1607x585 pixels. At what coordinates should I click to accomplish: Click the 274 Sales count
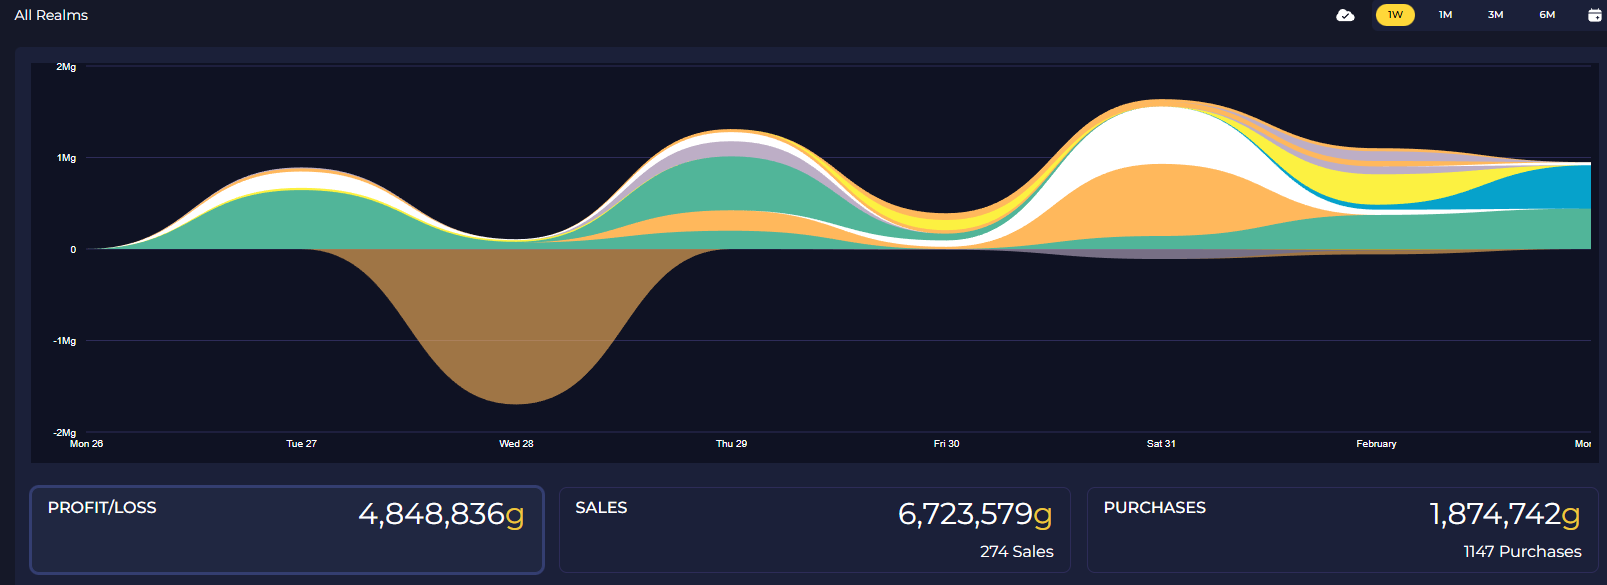pyautogui.click(x=1017, y=552)
